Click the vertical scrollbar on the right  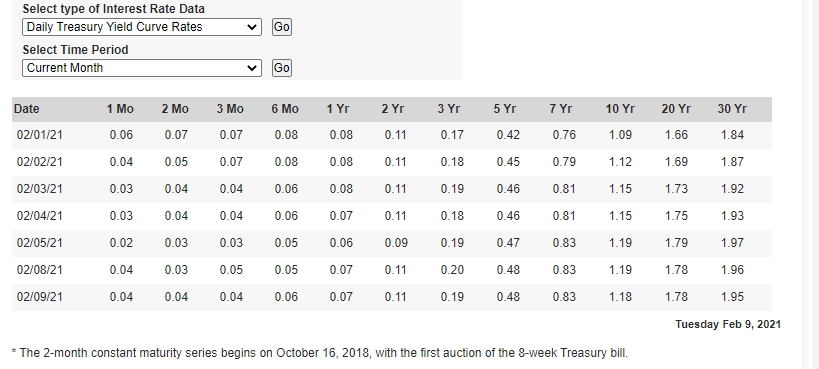pos(810,184)
